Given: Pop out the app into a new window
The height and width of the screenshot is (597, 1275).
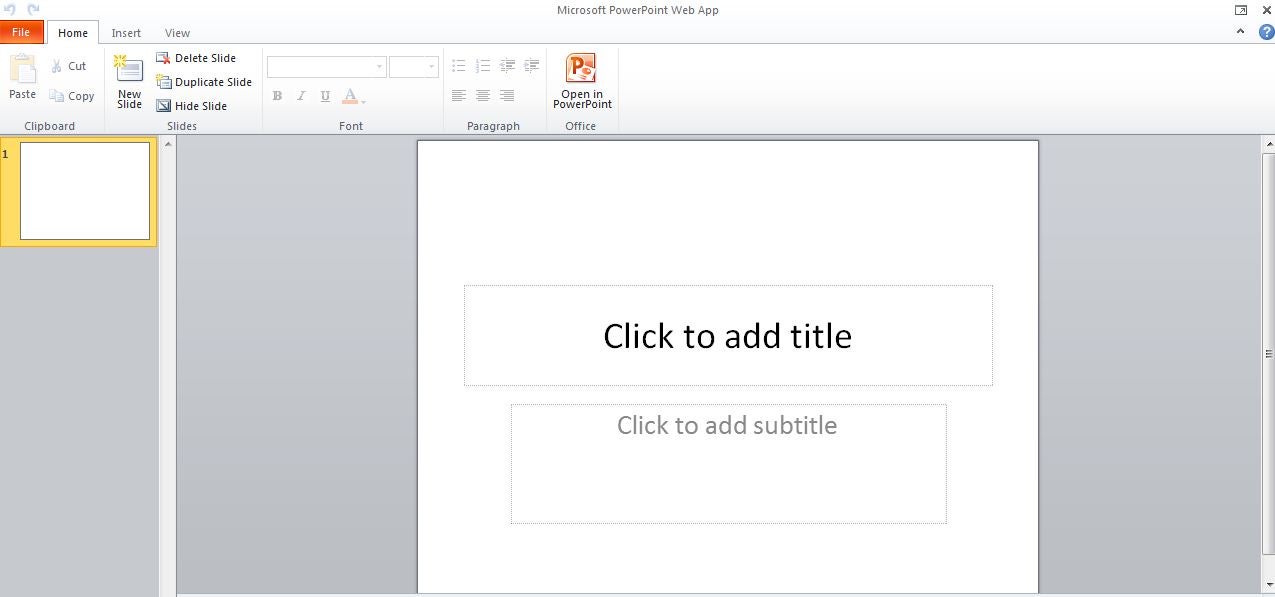Looking at the screenshot, I should 1241,10.
